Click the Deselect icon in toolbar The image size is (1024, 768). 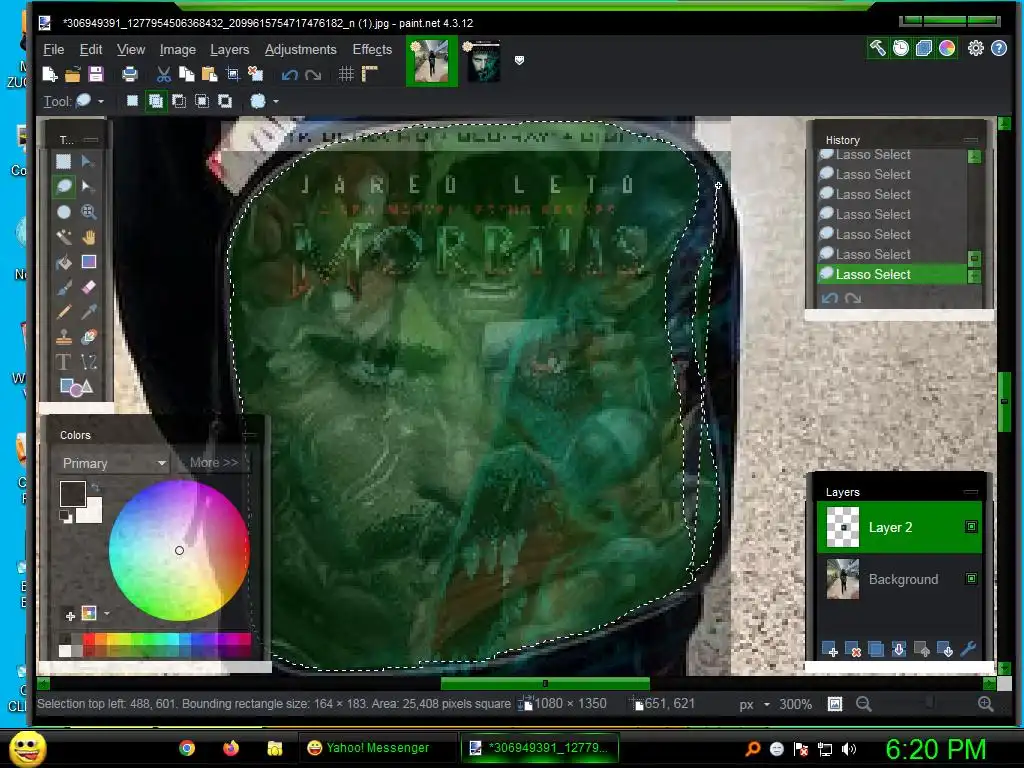click(255, 74)
